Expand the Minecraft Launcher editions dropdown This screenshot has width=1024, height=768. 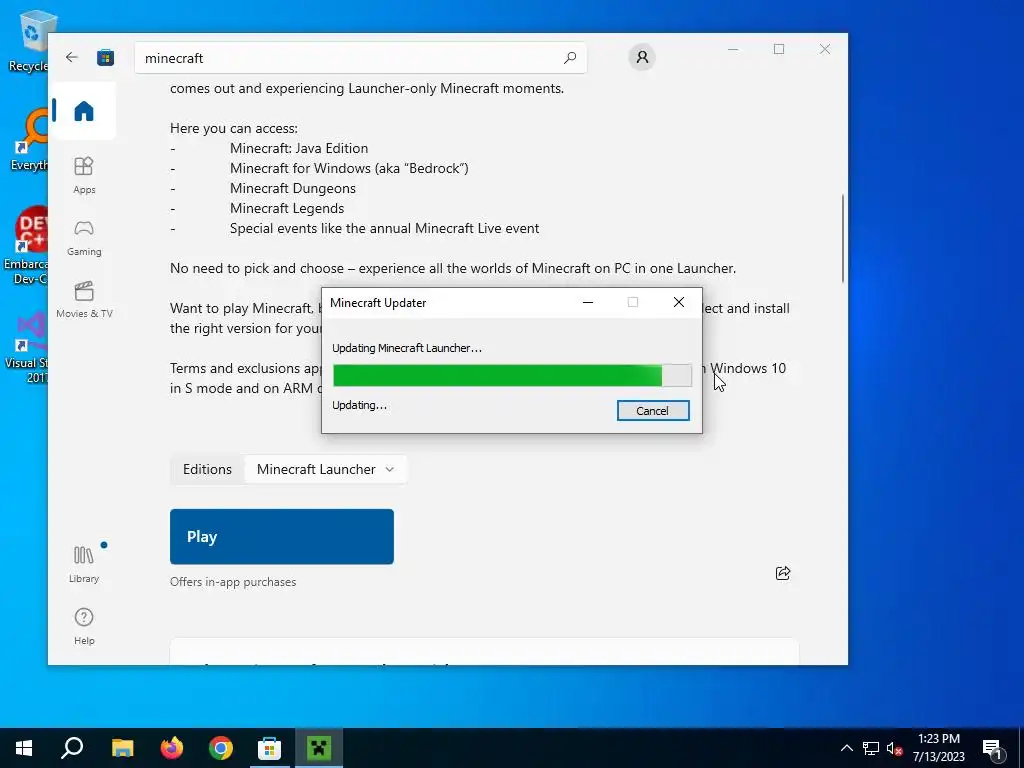[x=325, y=469]
